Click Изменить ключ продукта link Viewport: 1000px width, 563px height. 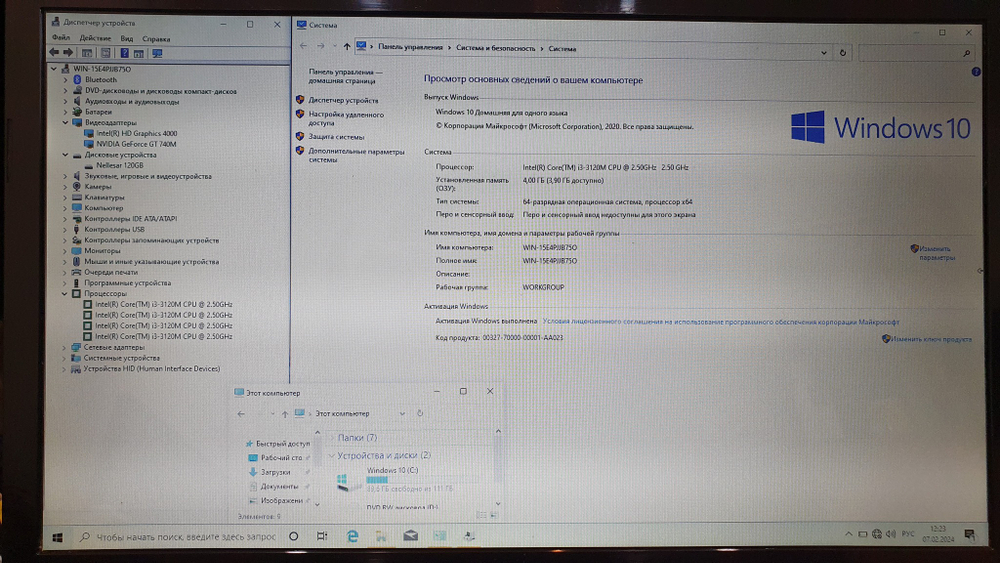click(x=931, y=339)
